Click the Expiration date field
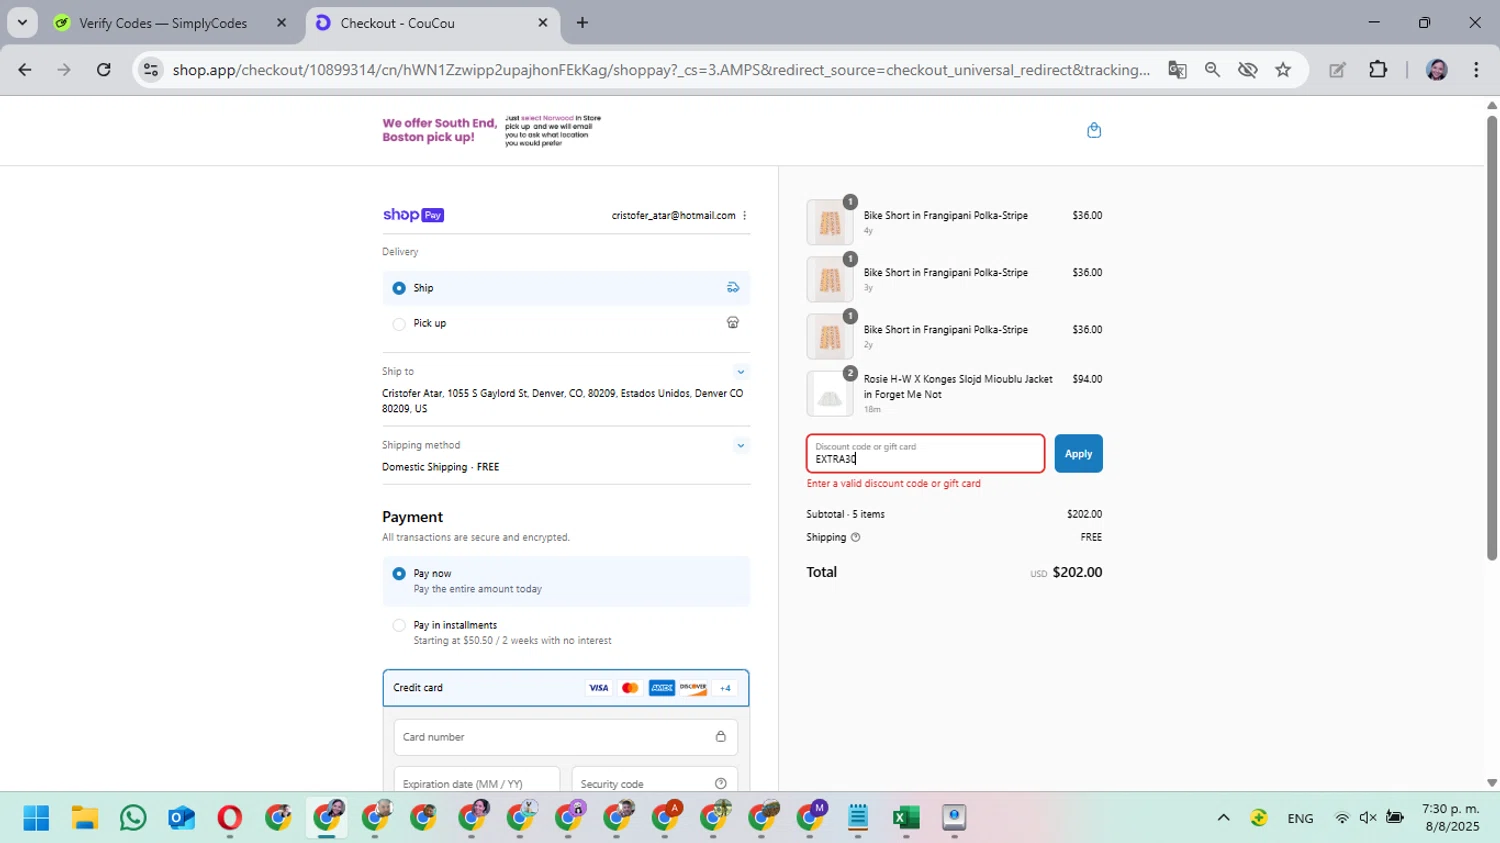 (477, 780)
